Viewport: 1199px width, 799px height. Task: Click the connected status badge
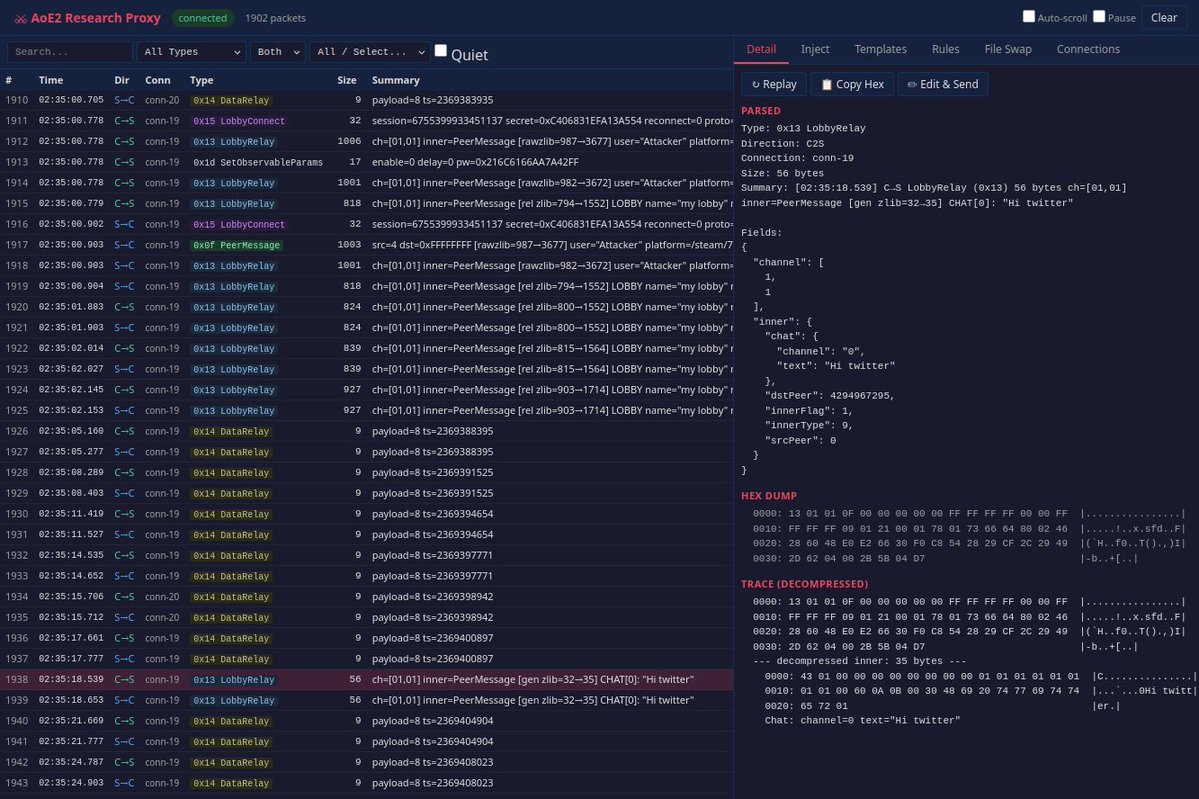[x=203, y=18]
